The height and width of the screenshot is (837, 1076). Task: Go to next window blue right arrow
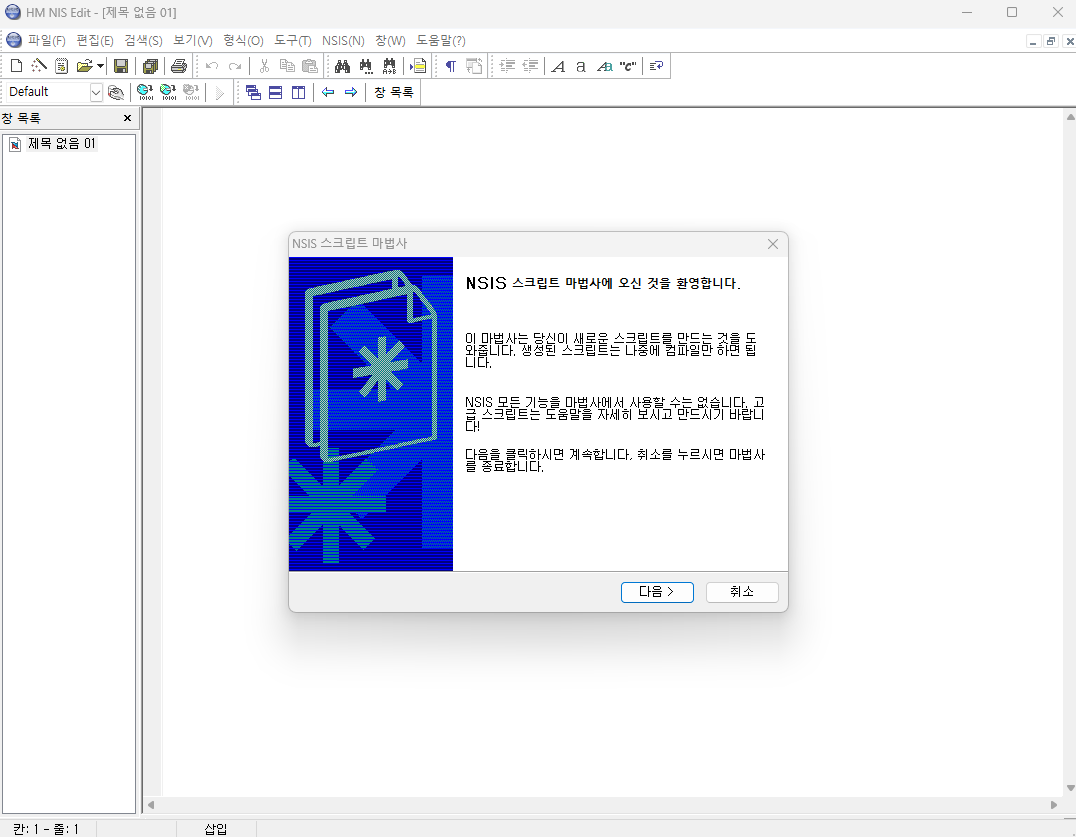pos(351,92)
